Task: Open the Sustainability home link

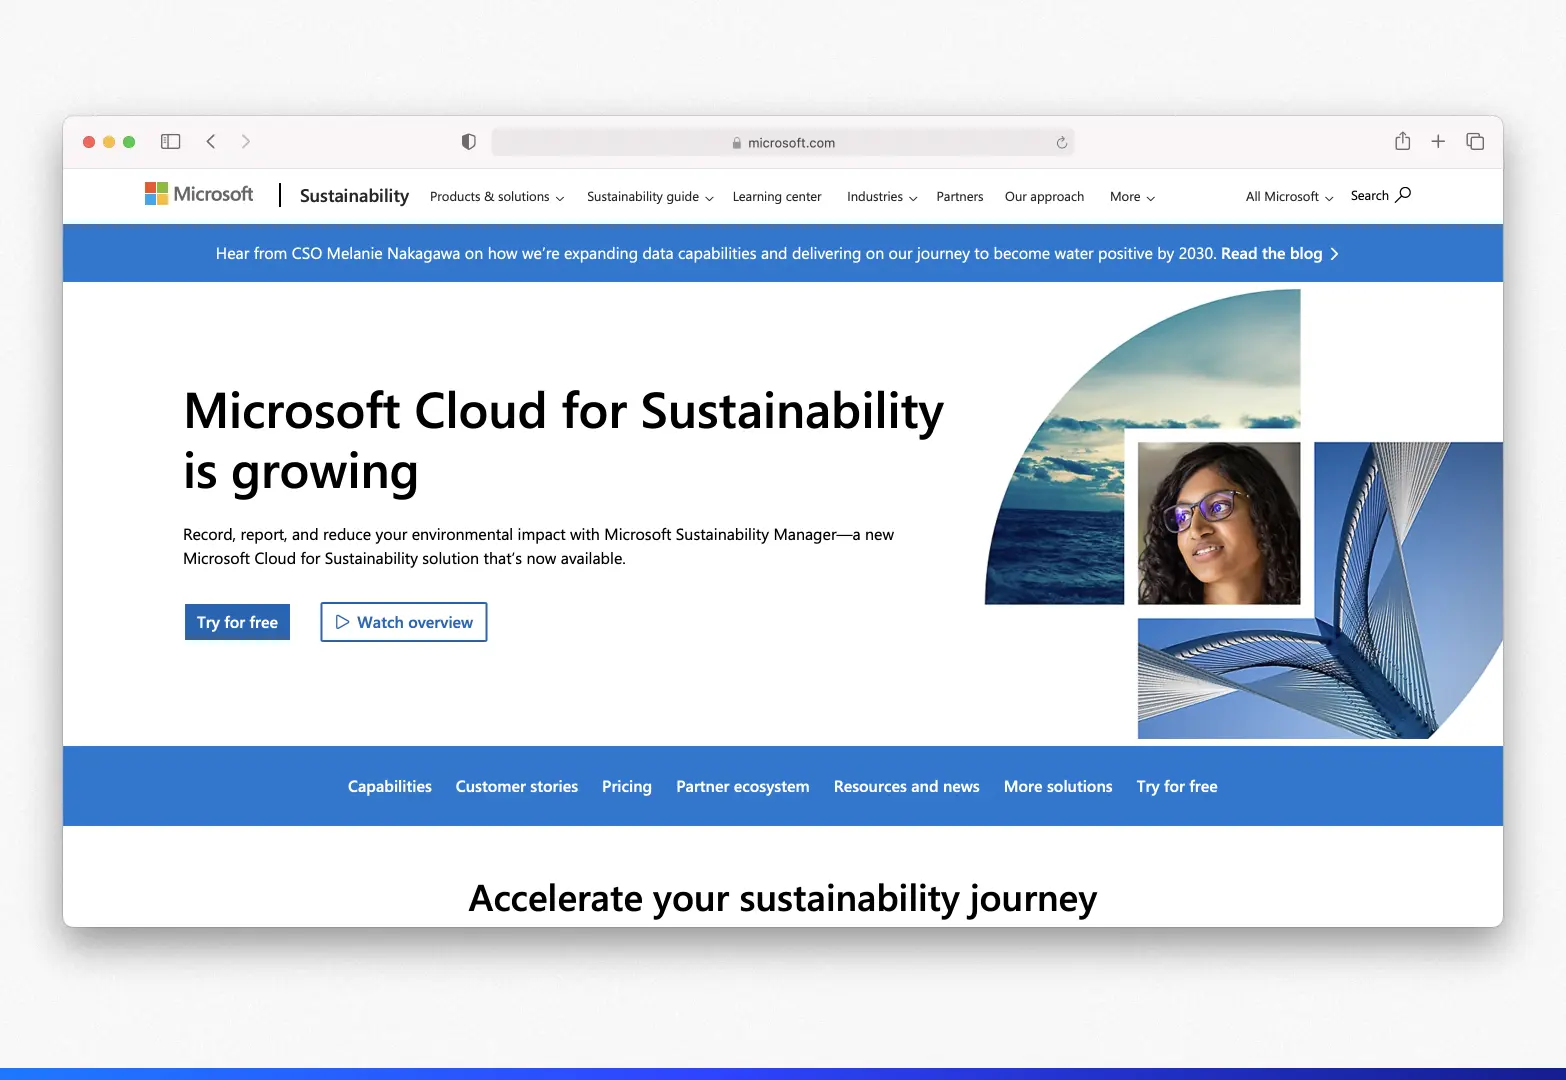Action: [x=354, y=196]
